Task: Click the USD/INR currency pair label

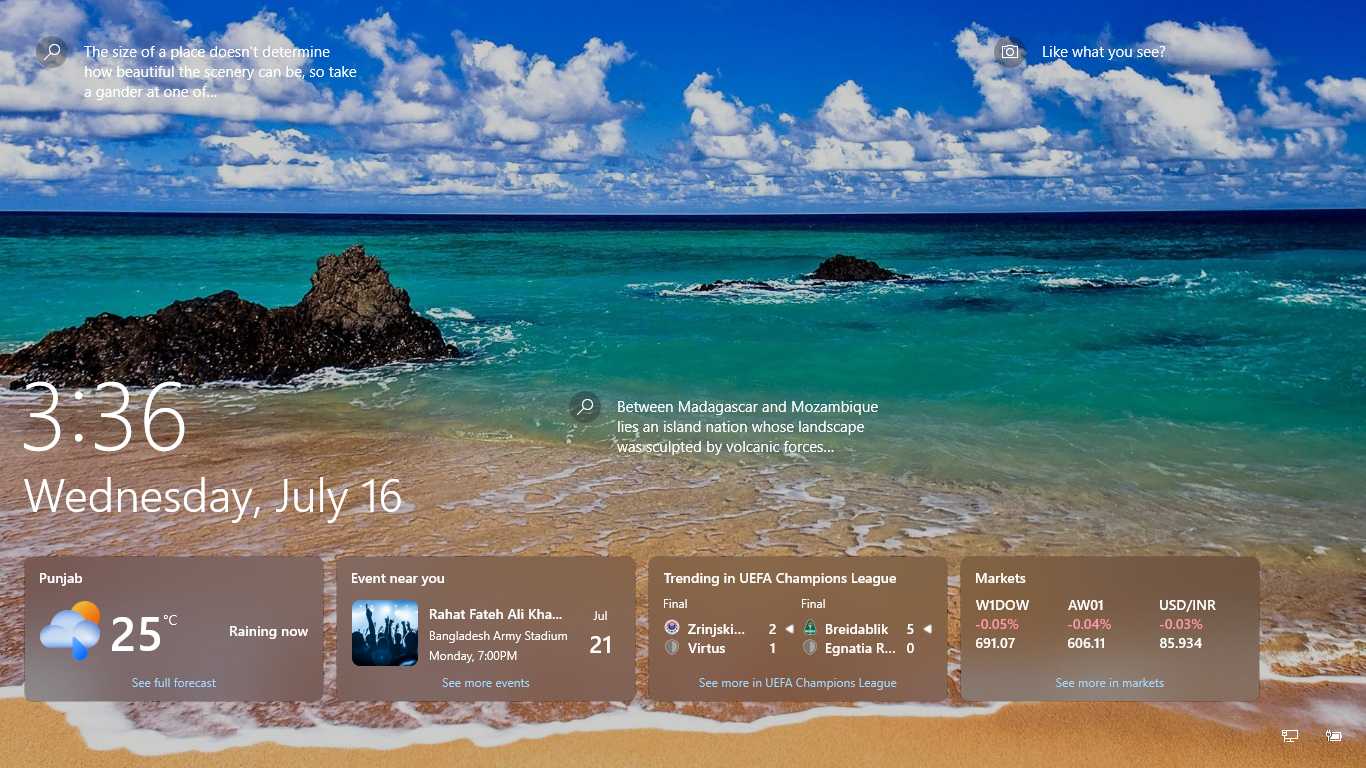Action: [x=1188, y=605]
